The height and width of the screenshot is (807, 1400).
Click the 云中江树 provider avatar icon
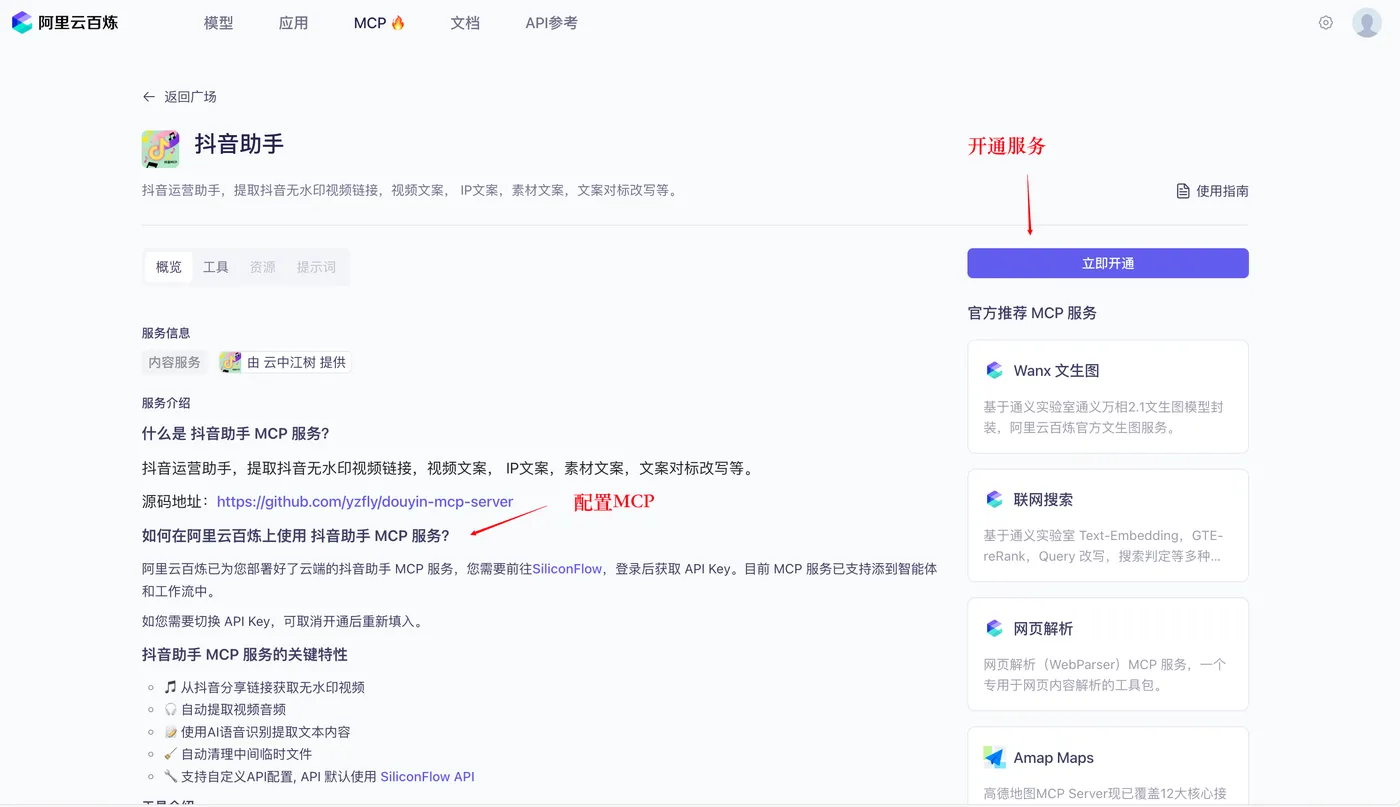[x=230, y=362]
